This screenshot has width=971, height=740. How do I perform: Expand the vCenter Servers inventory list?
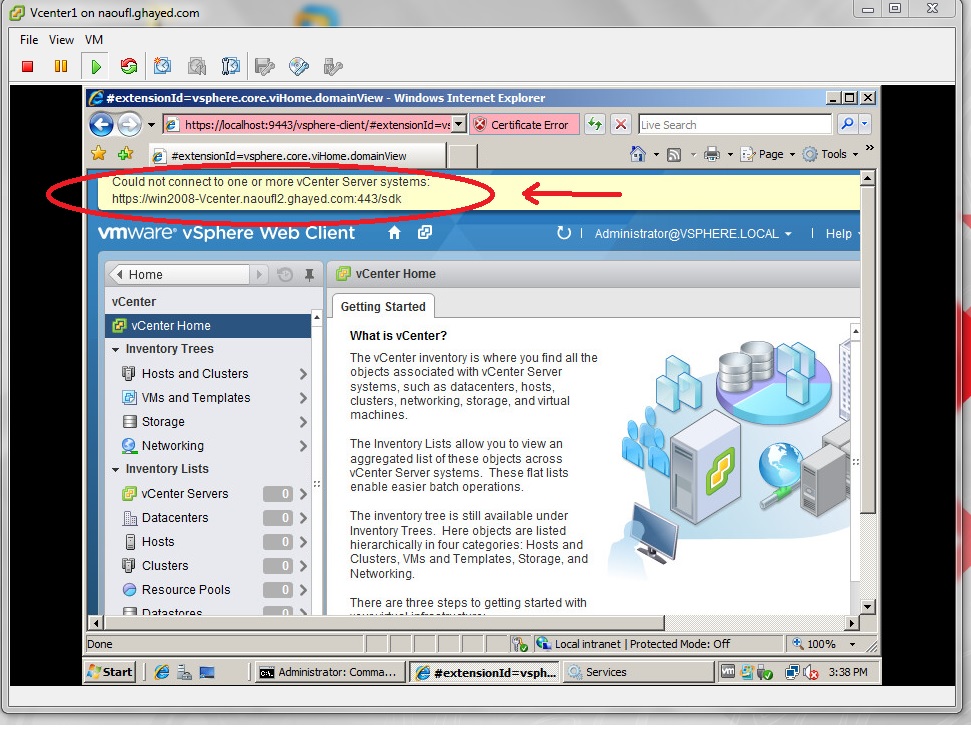pyautogui.click(x=301, y=493)
